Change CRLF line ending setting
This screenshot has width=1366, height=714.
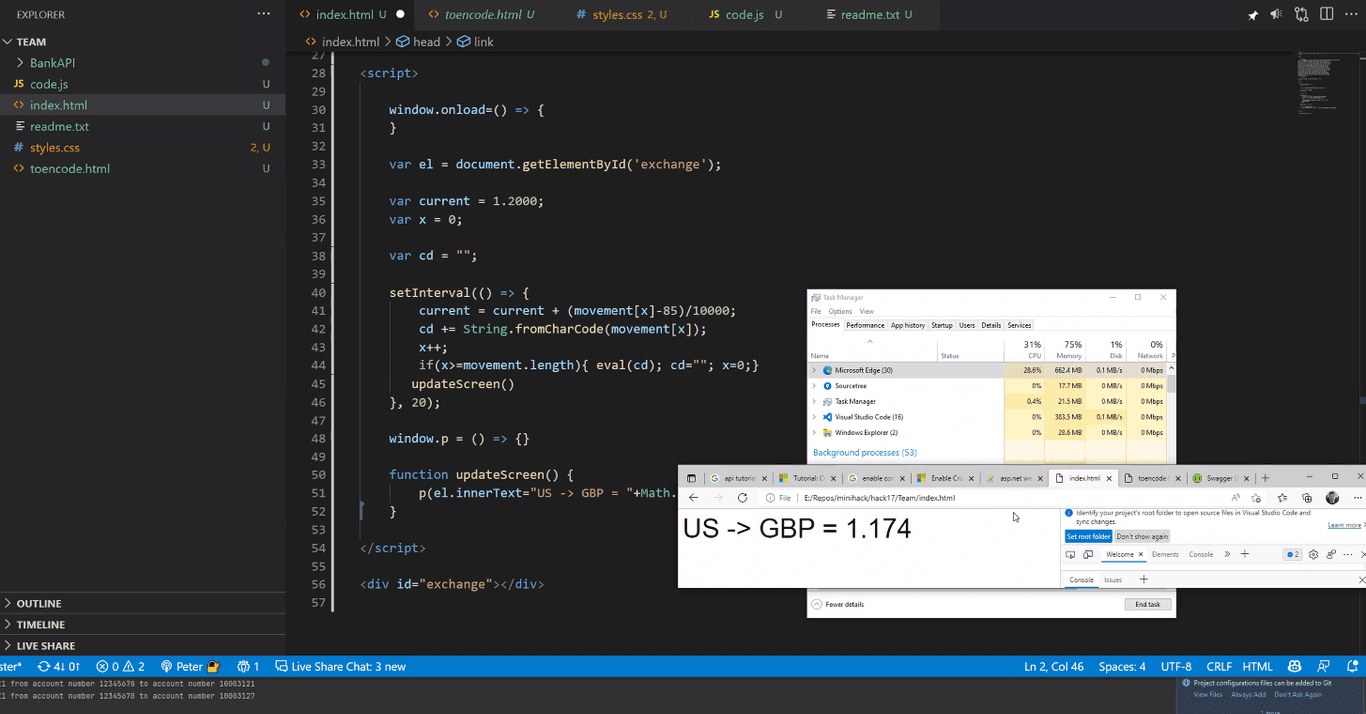[x=1219, y=667]
